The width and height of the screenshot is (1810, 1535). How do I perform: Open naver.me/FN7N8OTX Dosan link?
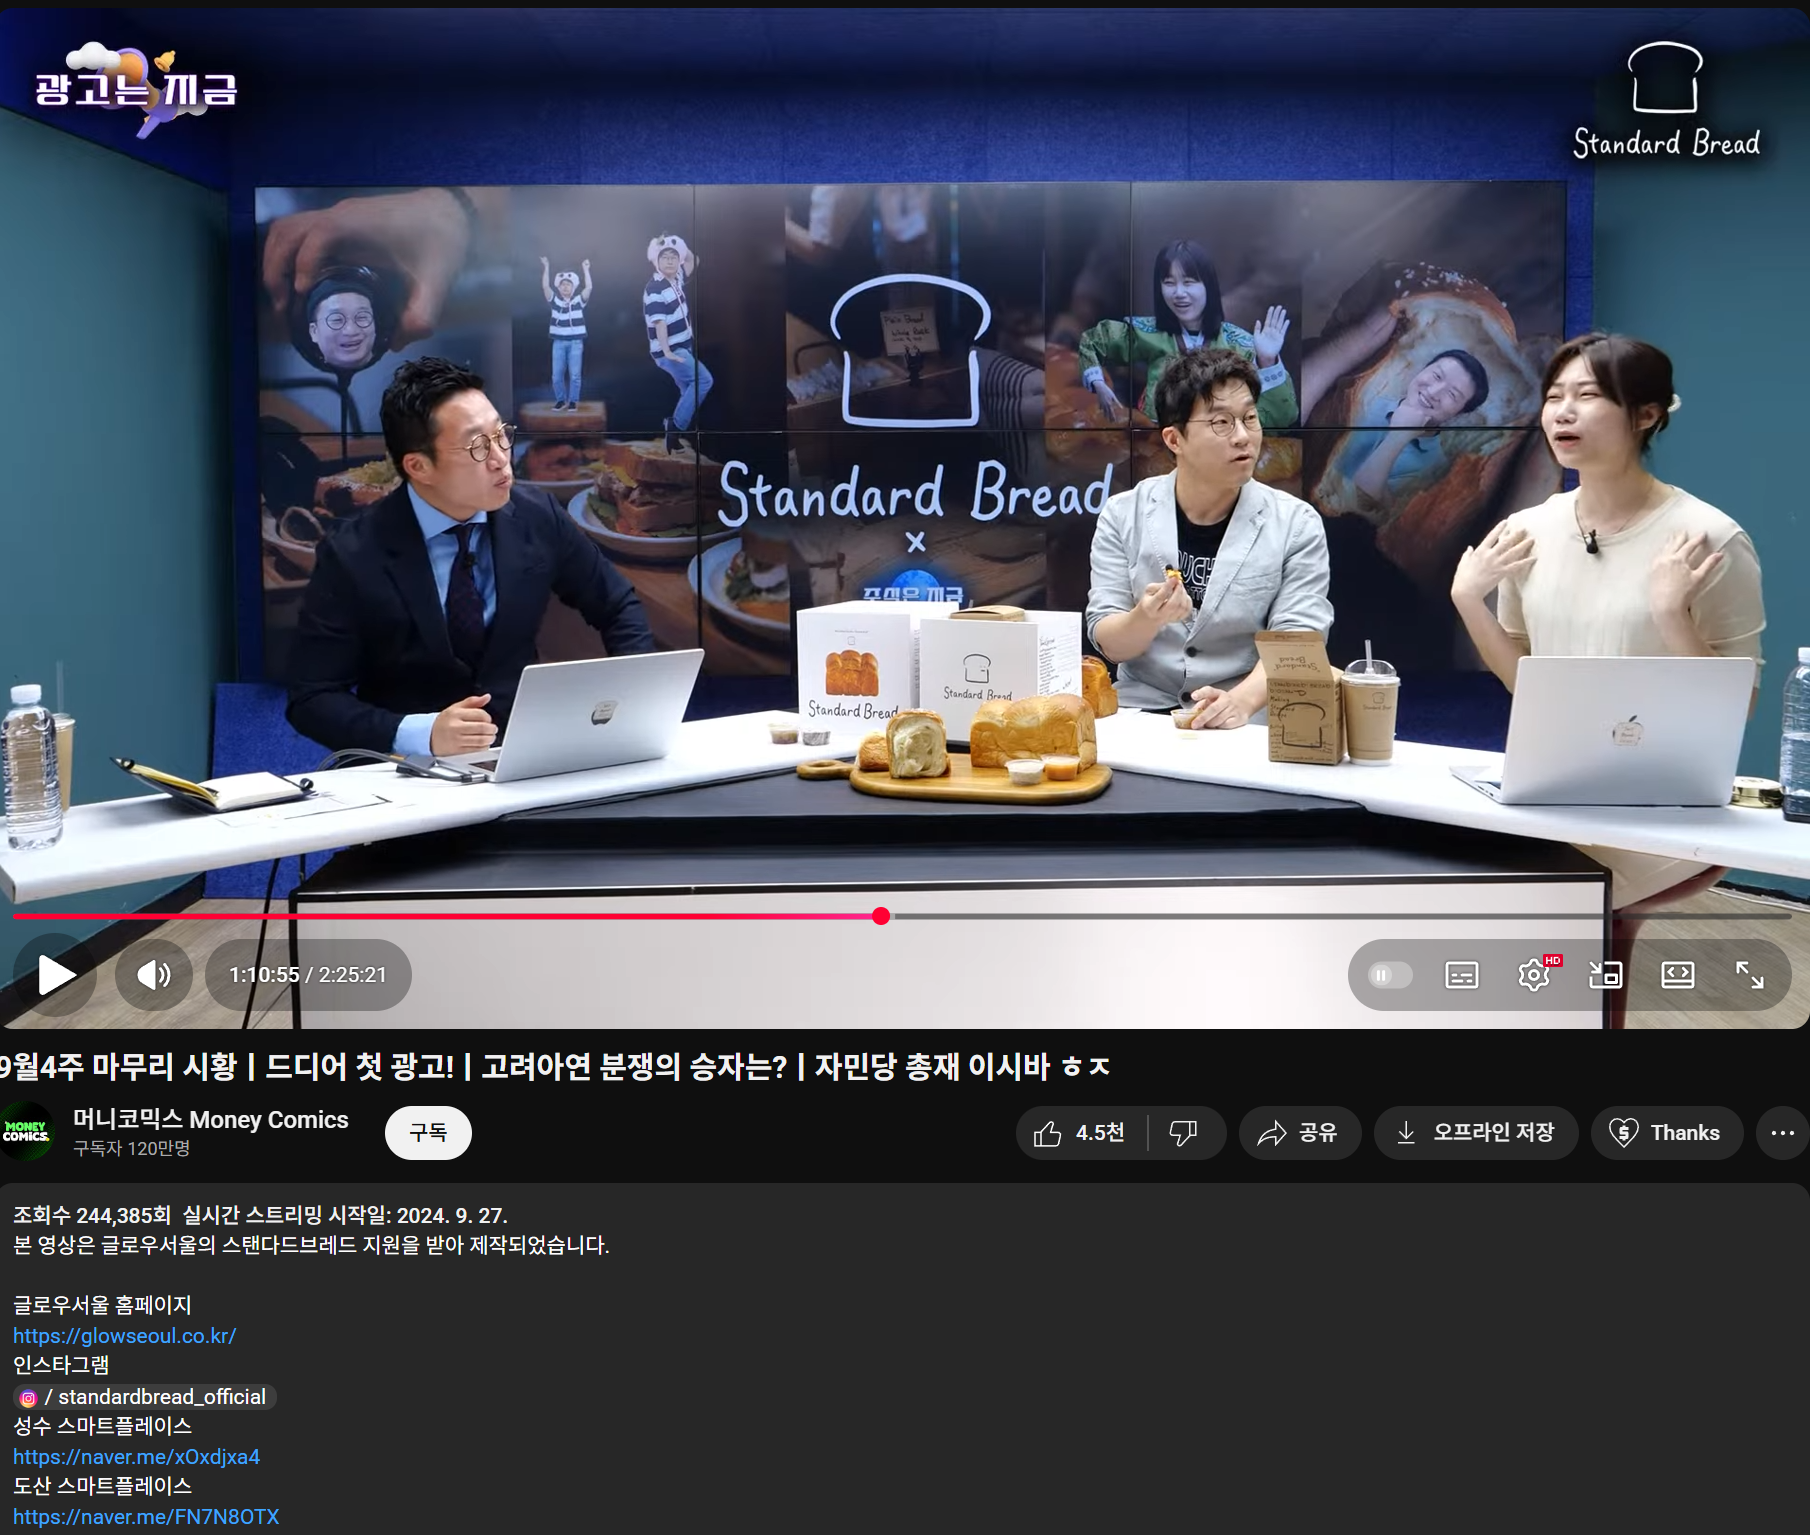pyautogui.click(x=146, y=1517)
